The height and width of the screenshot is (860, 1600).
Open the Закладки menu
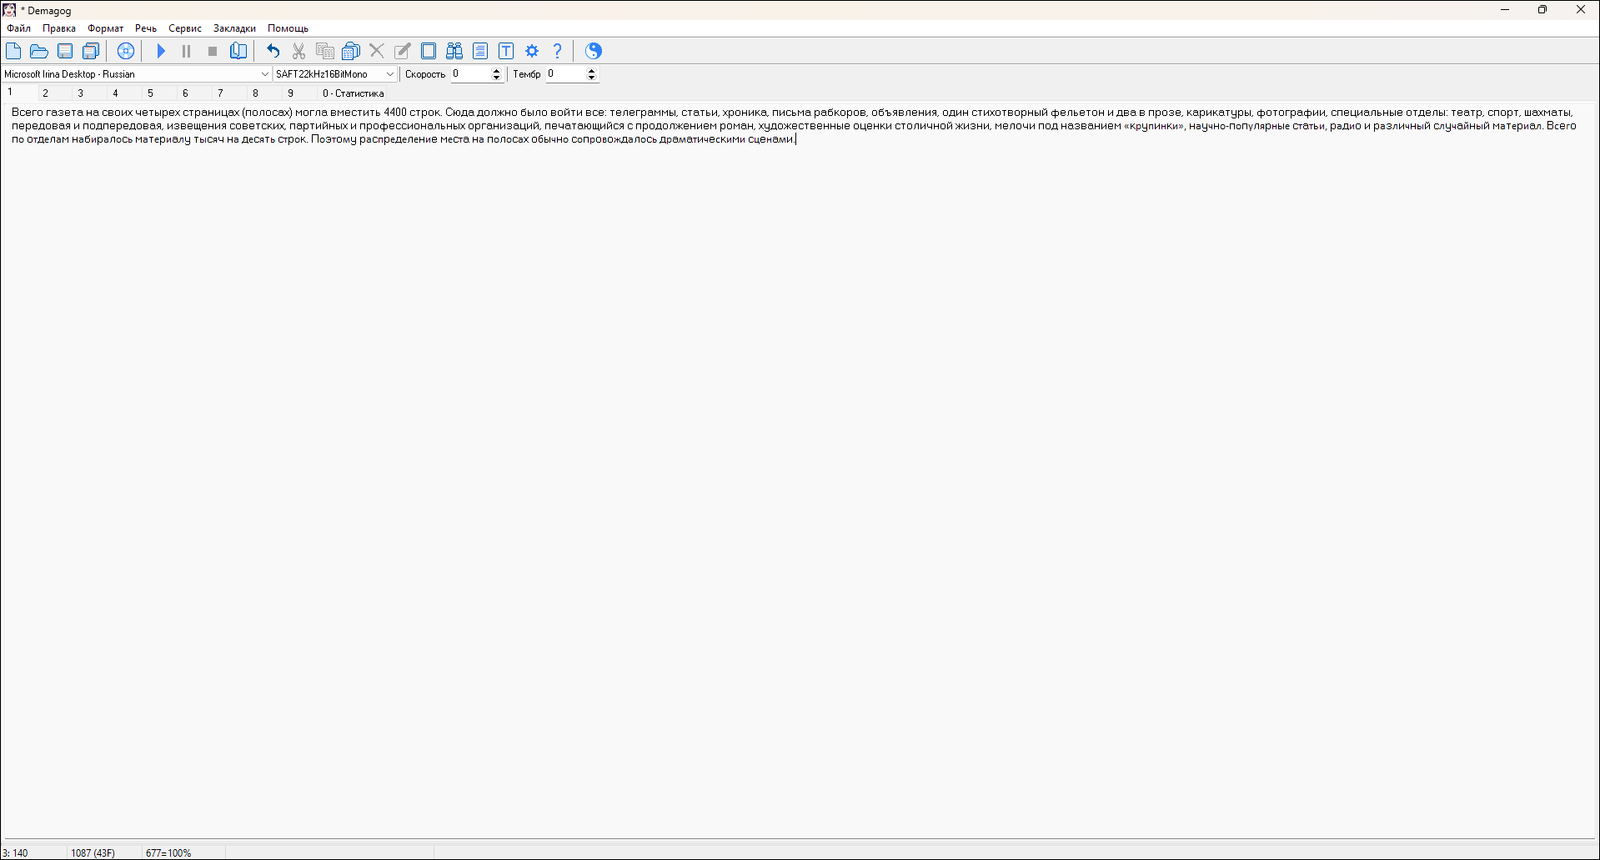tap(235, 28)
